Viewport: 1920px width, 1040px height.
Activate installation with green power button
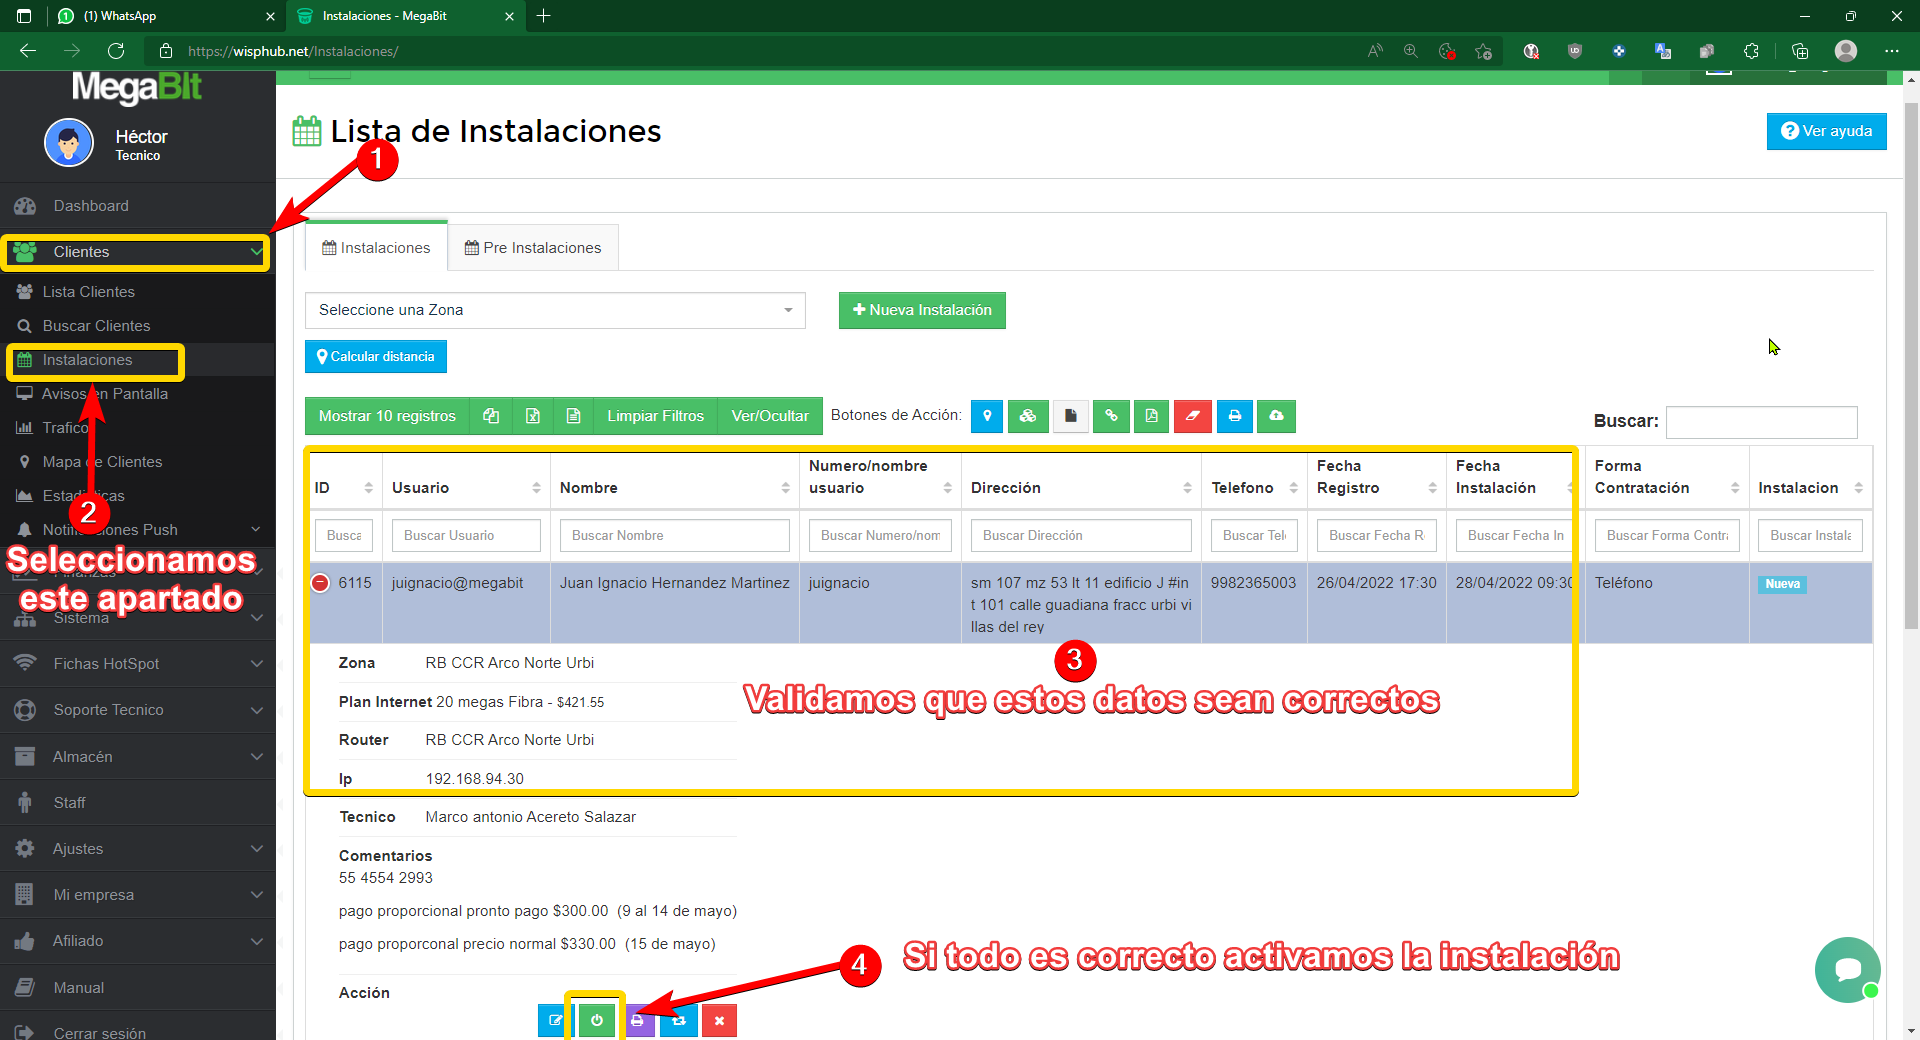click(x=597, y=1021)
